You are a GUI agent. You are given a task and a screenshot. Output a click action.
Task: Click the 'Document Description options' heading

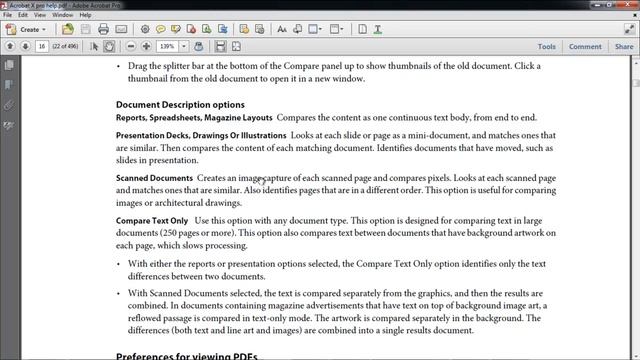[x=180, y=104]
